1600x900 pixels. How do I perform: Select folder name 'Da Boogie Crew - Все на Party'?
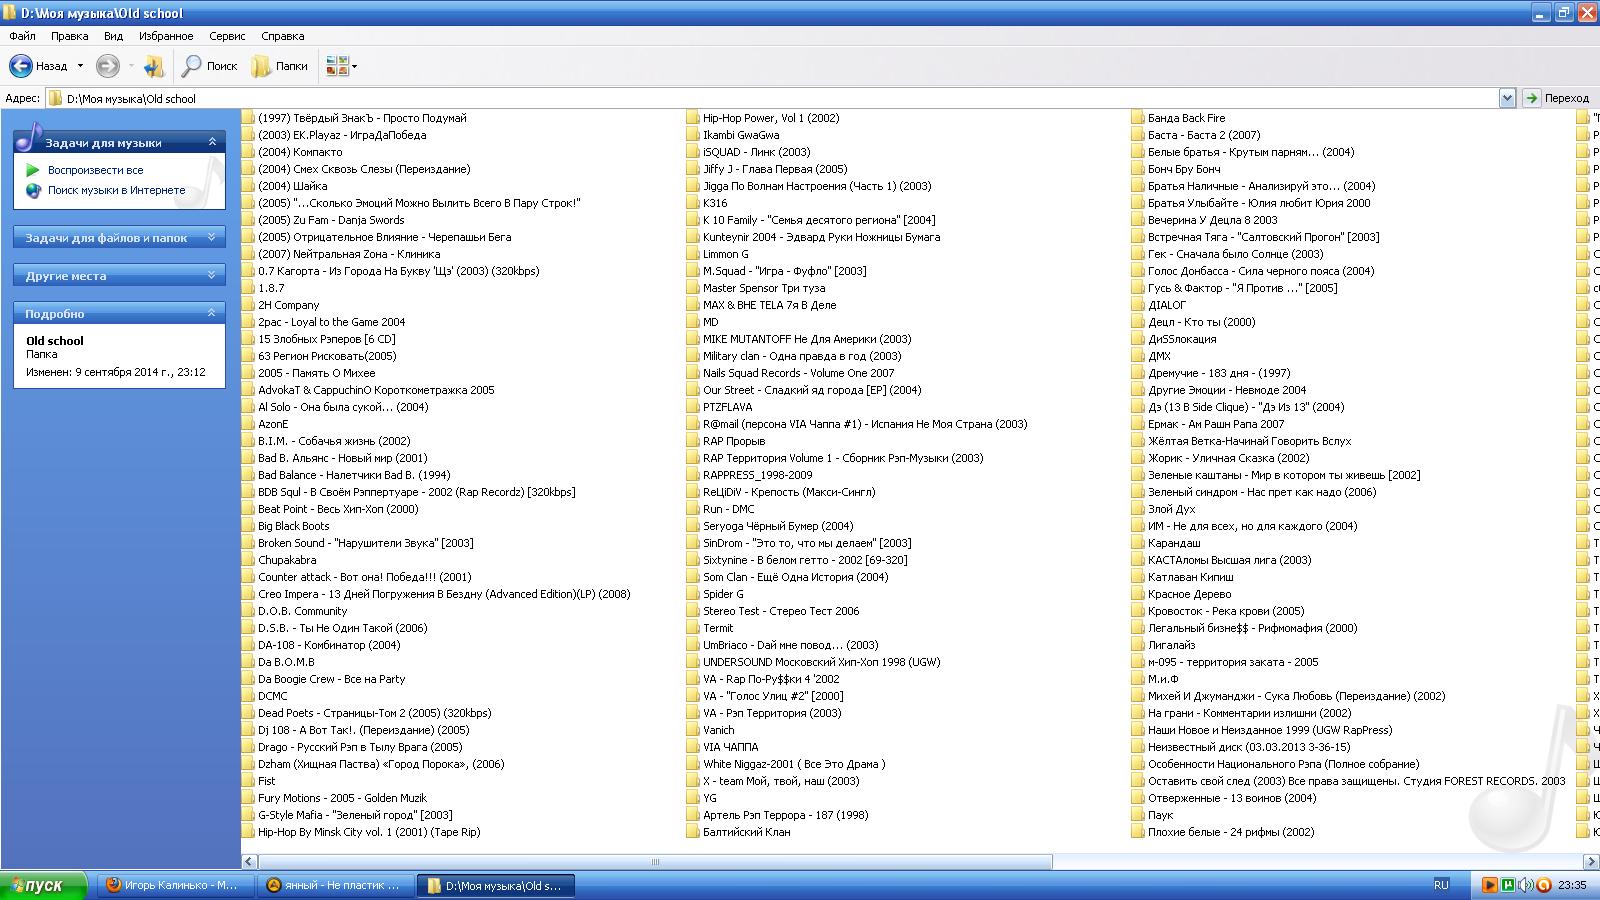(332, 679)
